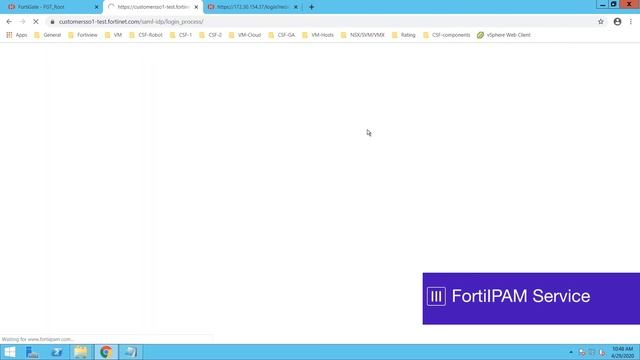The width and height of the screenshot is (640, 360).
Task: Switch to the FortiGate - FGT_Root tab
Action: tap(52, 7)
